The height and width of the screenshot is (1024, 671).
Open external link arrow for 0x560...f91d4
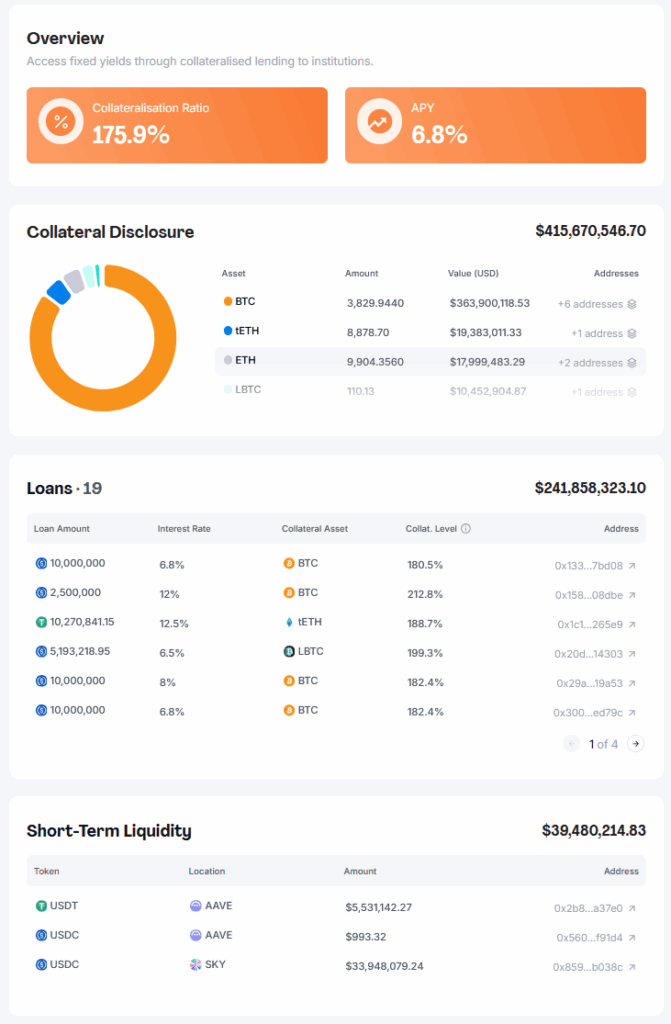tap(632, 938)
